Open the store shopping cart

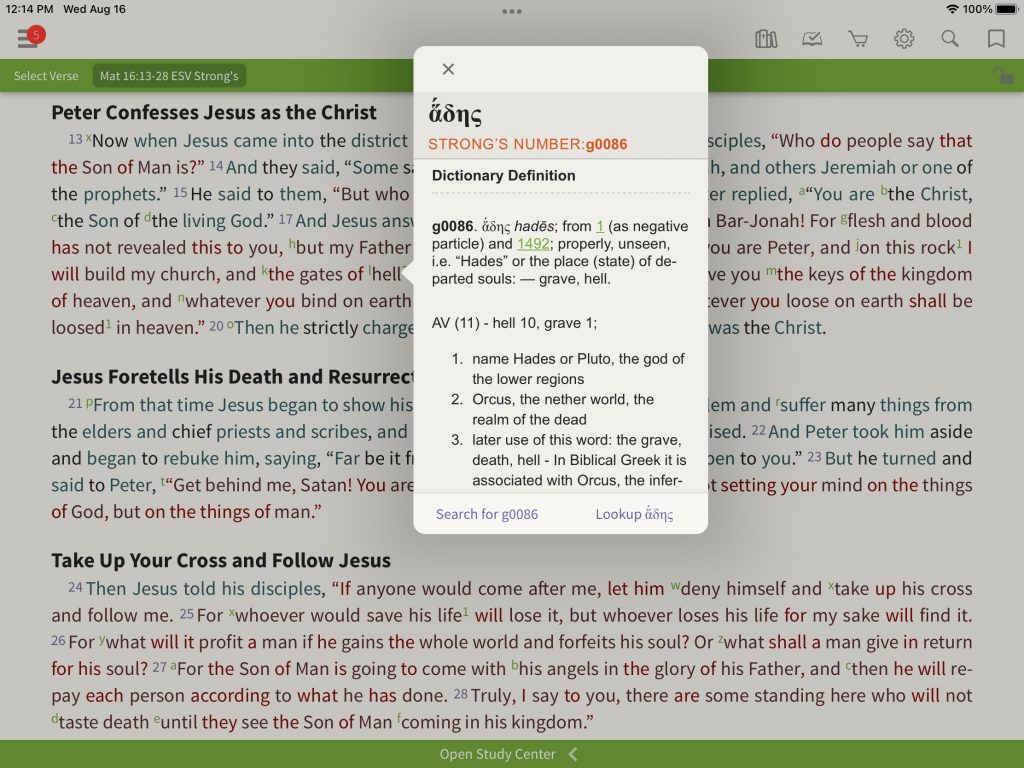coord(858,39)
